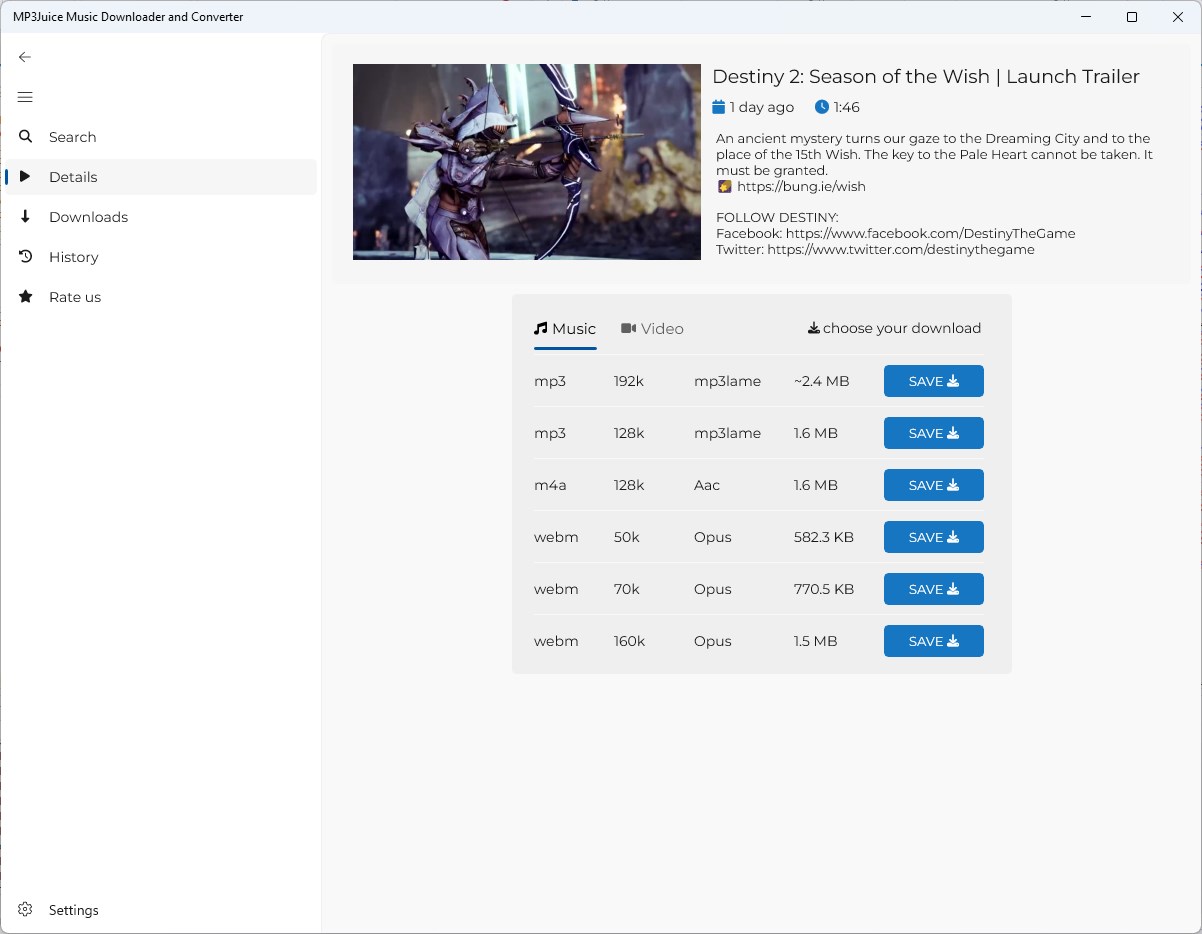Click the calendar icon beside 1 day ago
The width and height of the screenshot is (1202, 934).
[718, 107]
